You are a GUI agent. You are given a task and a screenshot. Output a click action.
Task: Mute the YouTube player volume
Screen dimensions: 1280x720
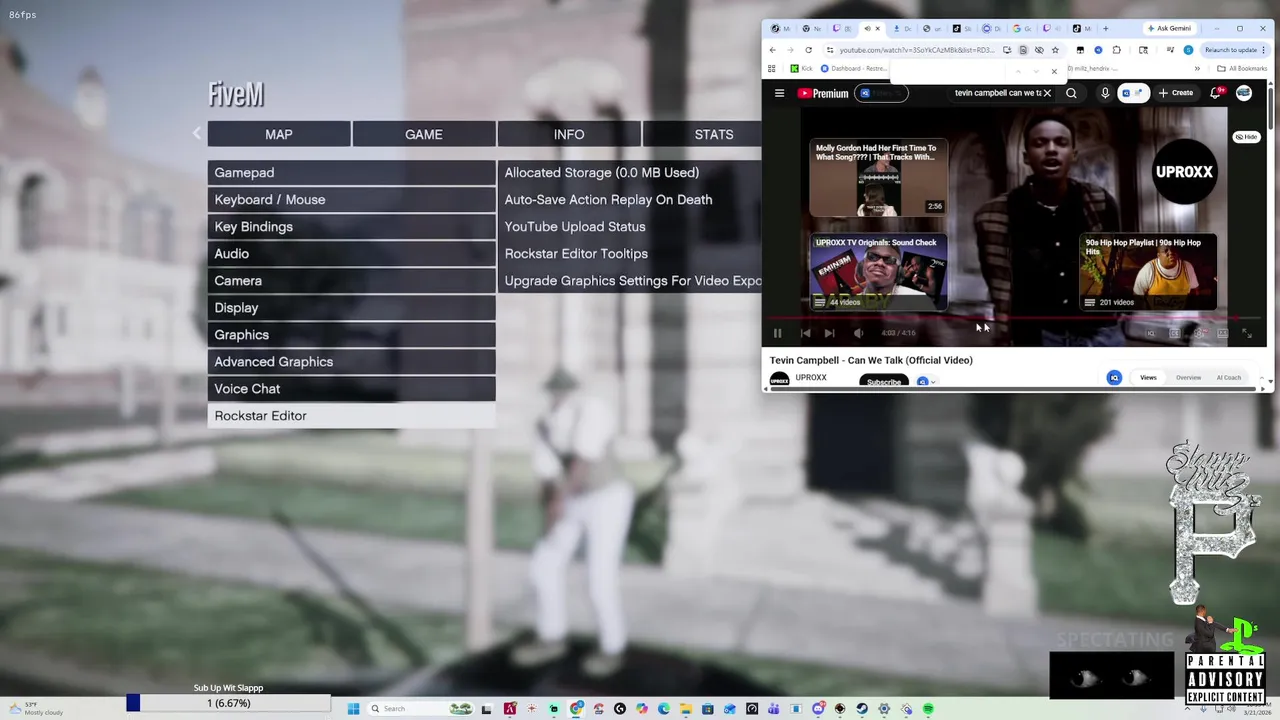coord(858,333)
